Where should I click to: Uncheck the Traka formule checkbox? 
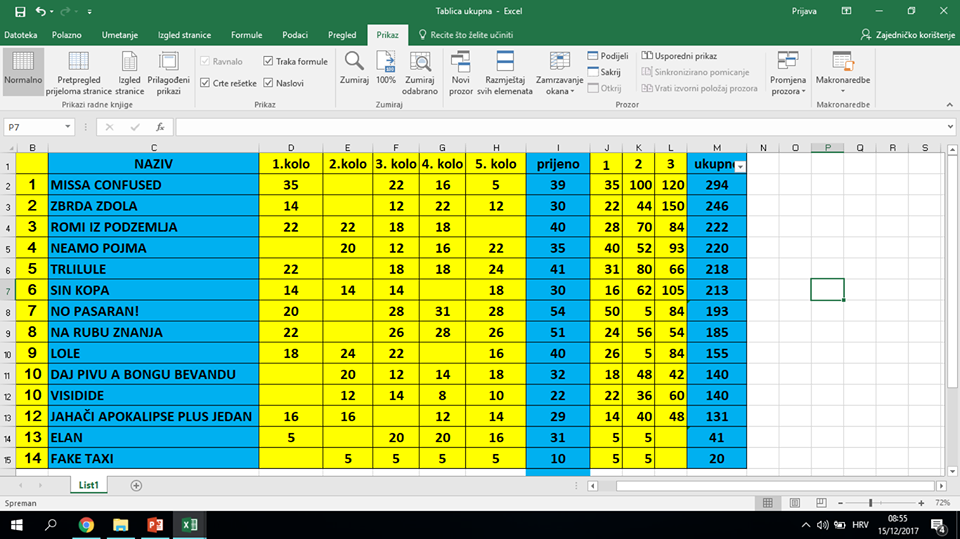[268, 62]
